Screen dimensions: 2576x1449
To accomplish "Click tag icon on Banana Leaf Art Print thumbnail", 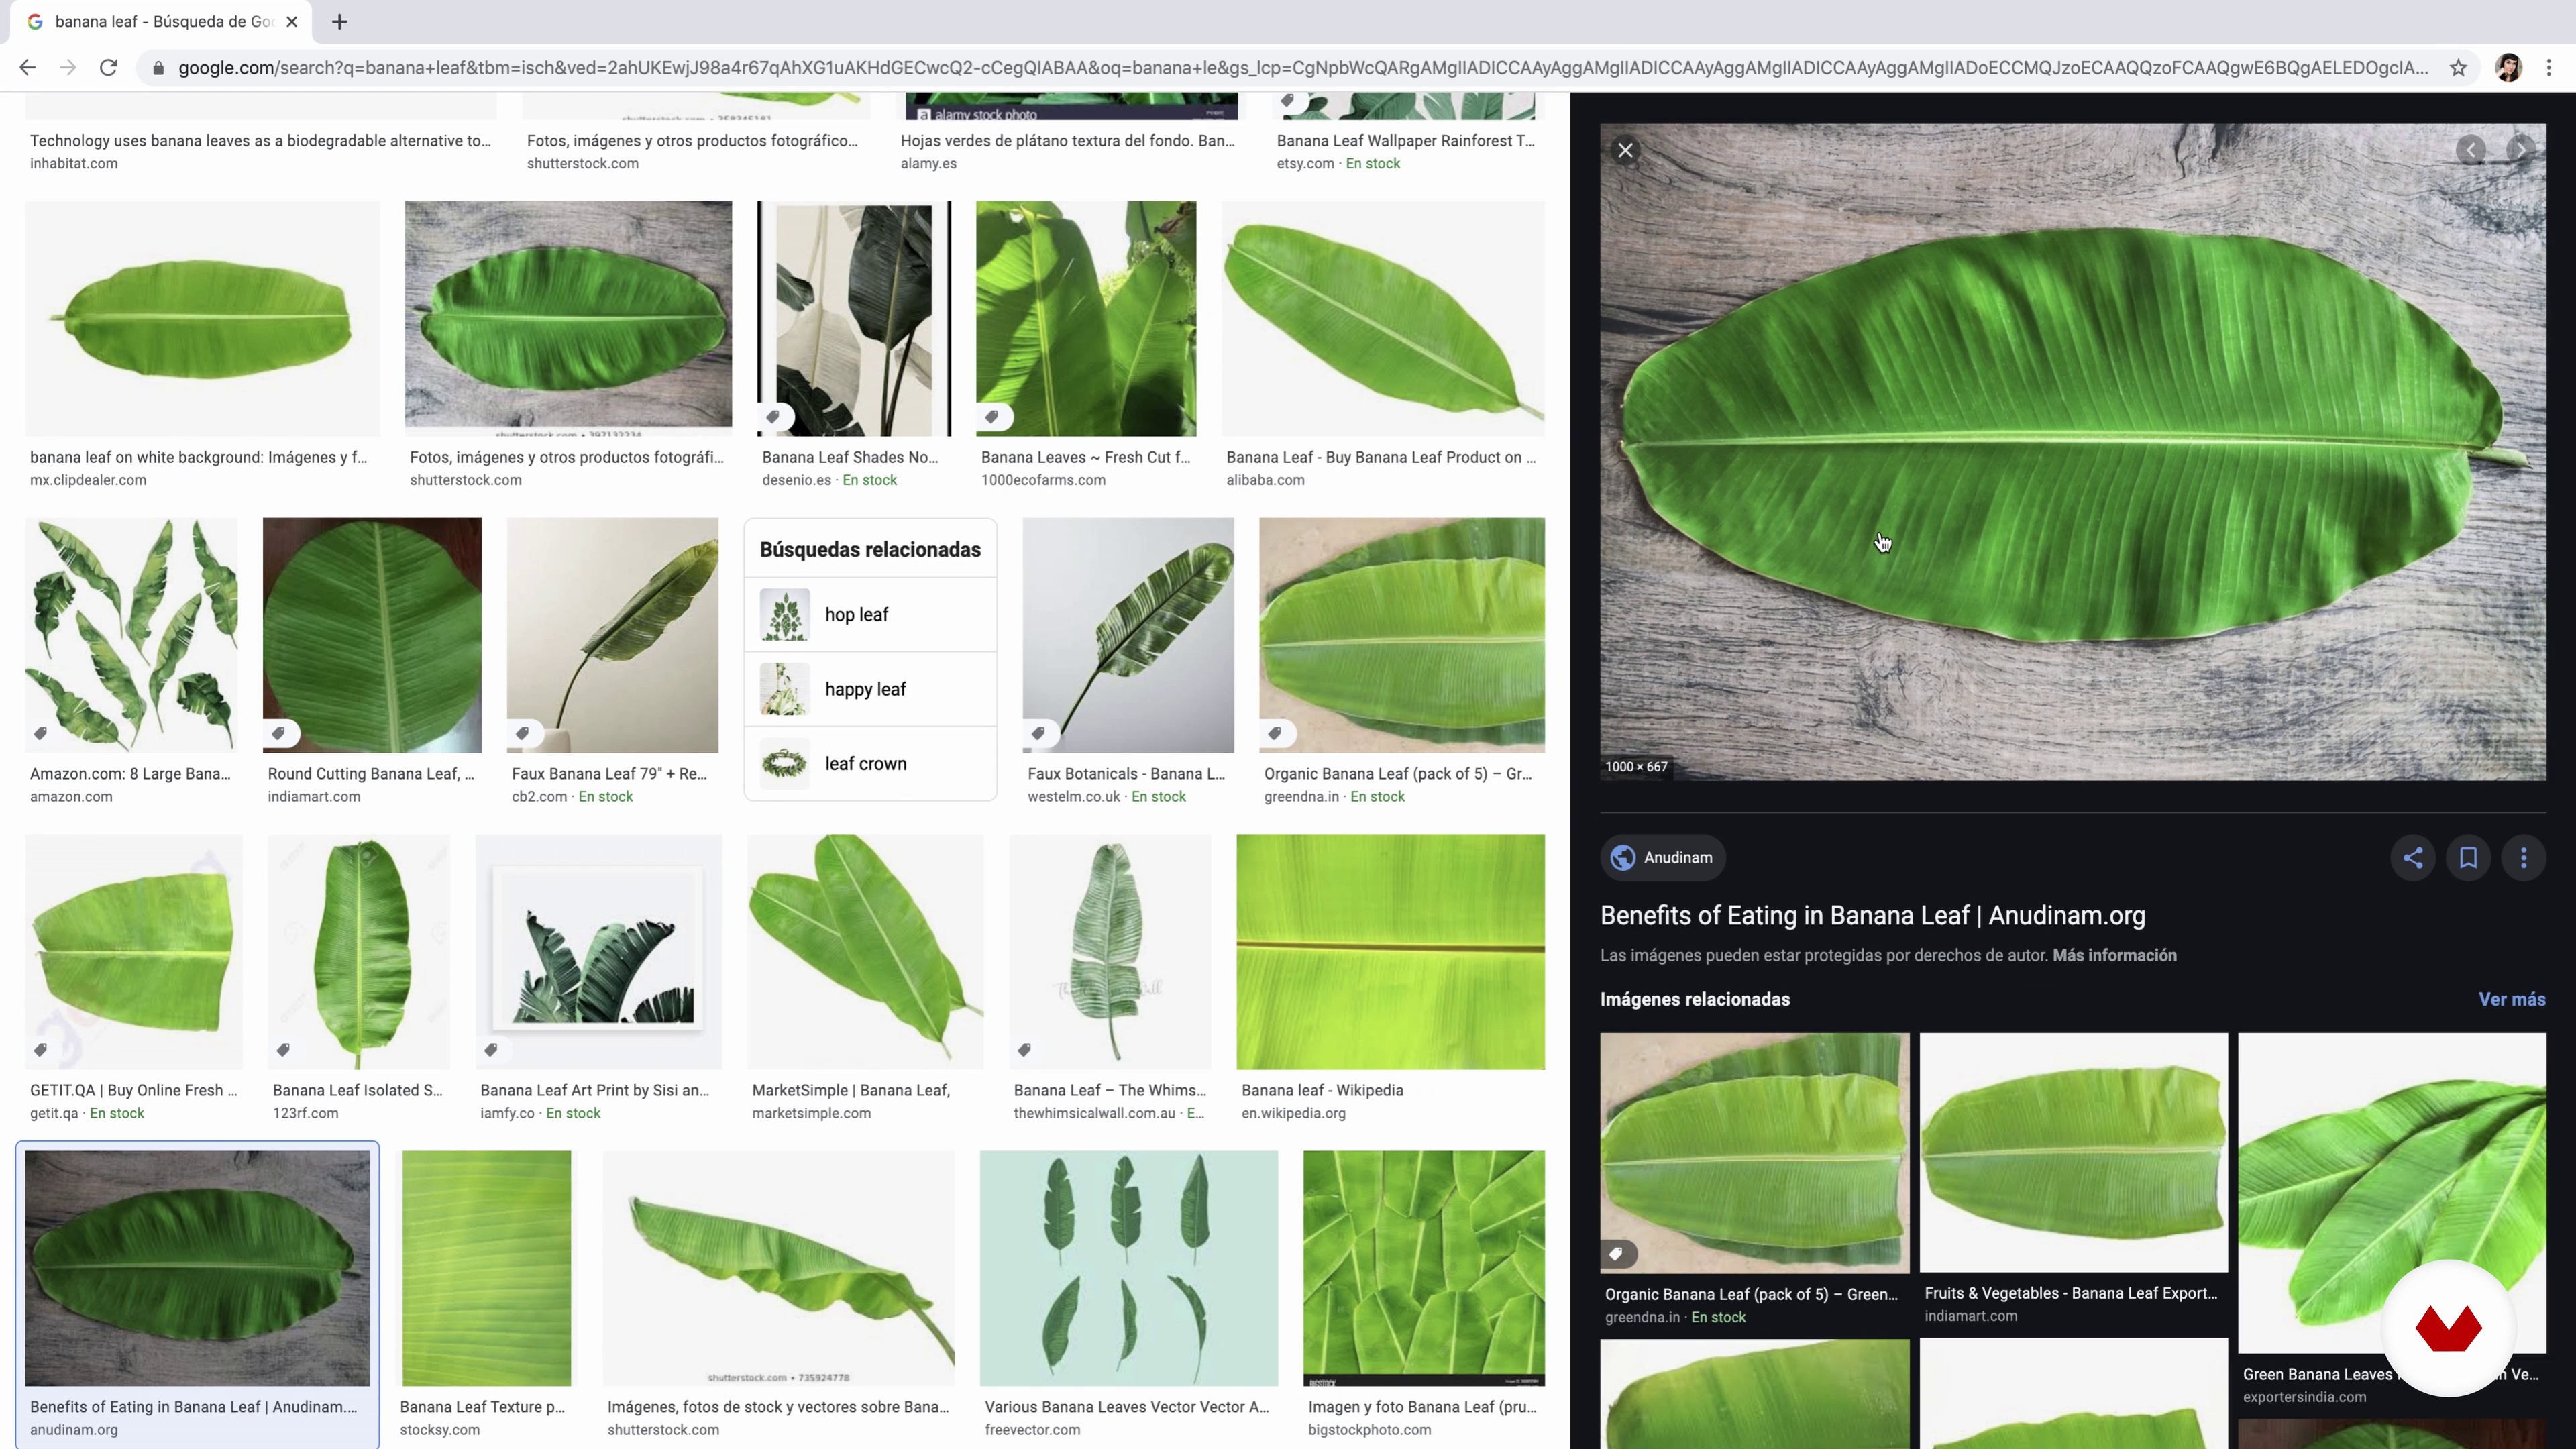I will point(491,1050).
